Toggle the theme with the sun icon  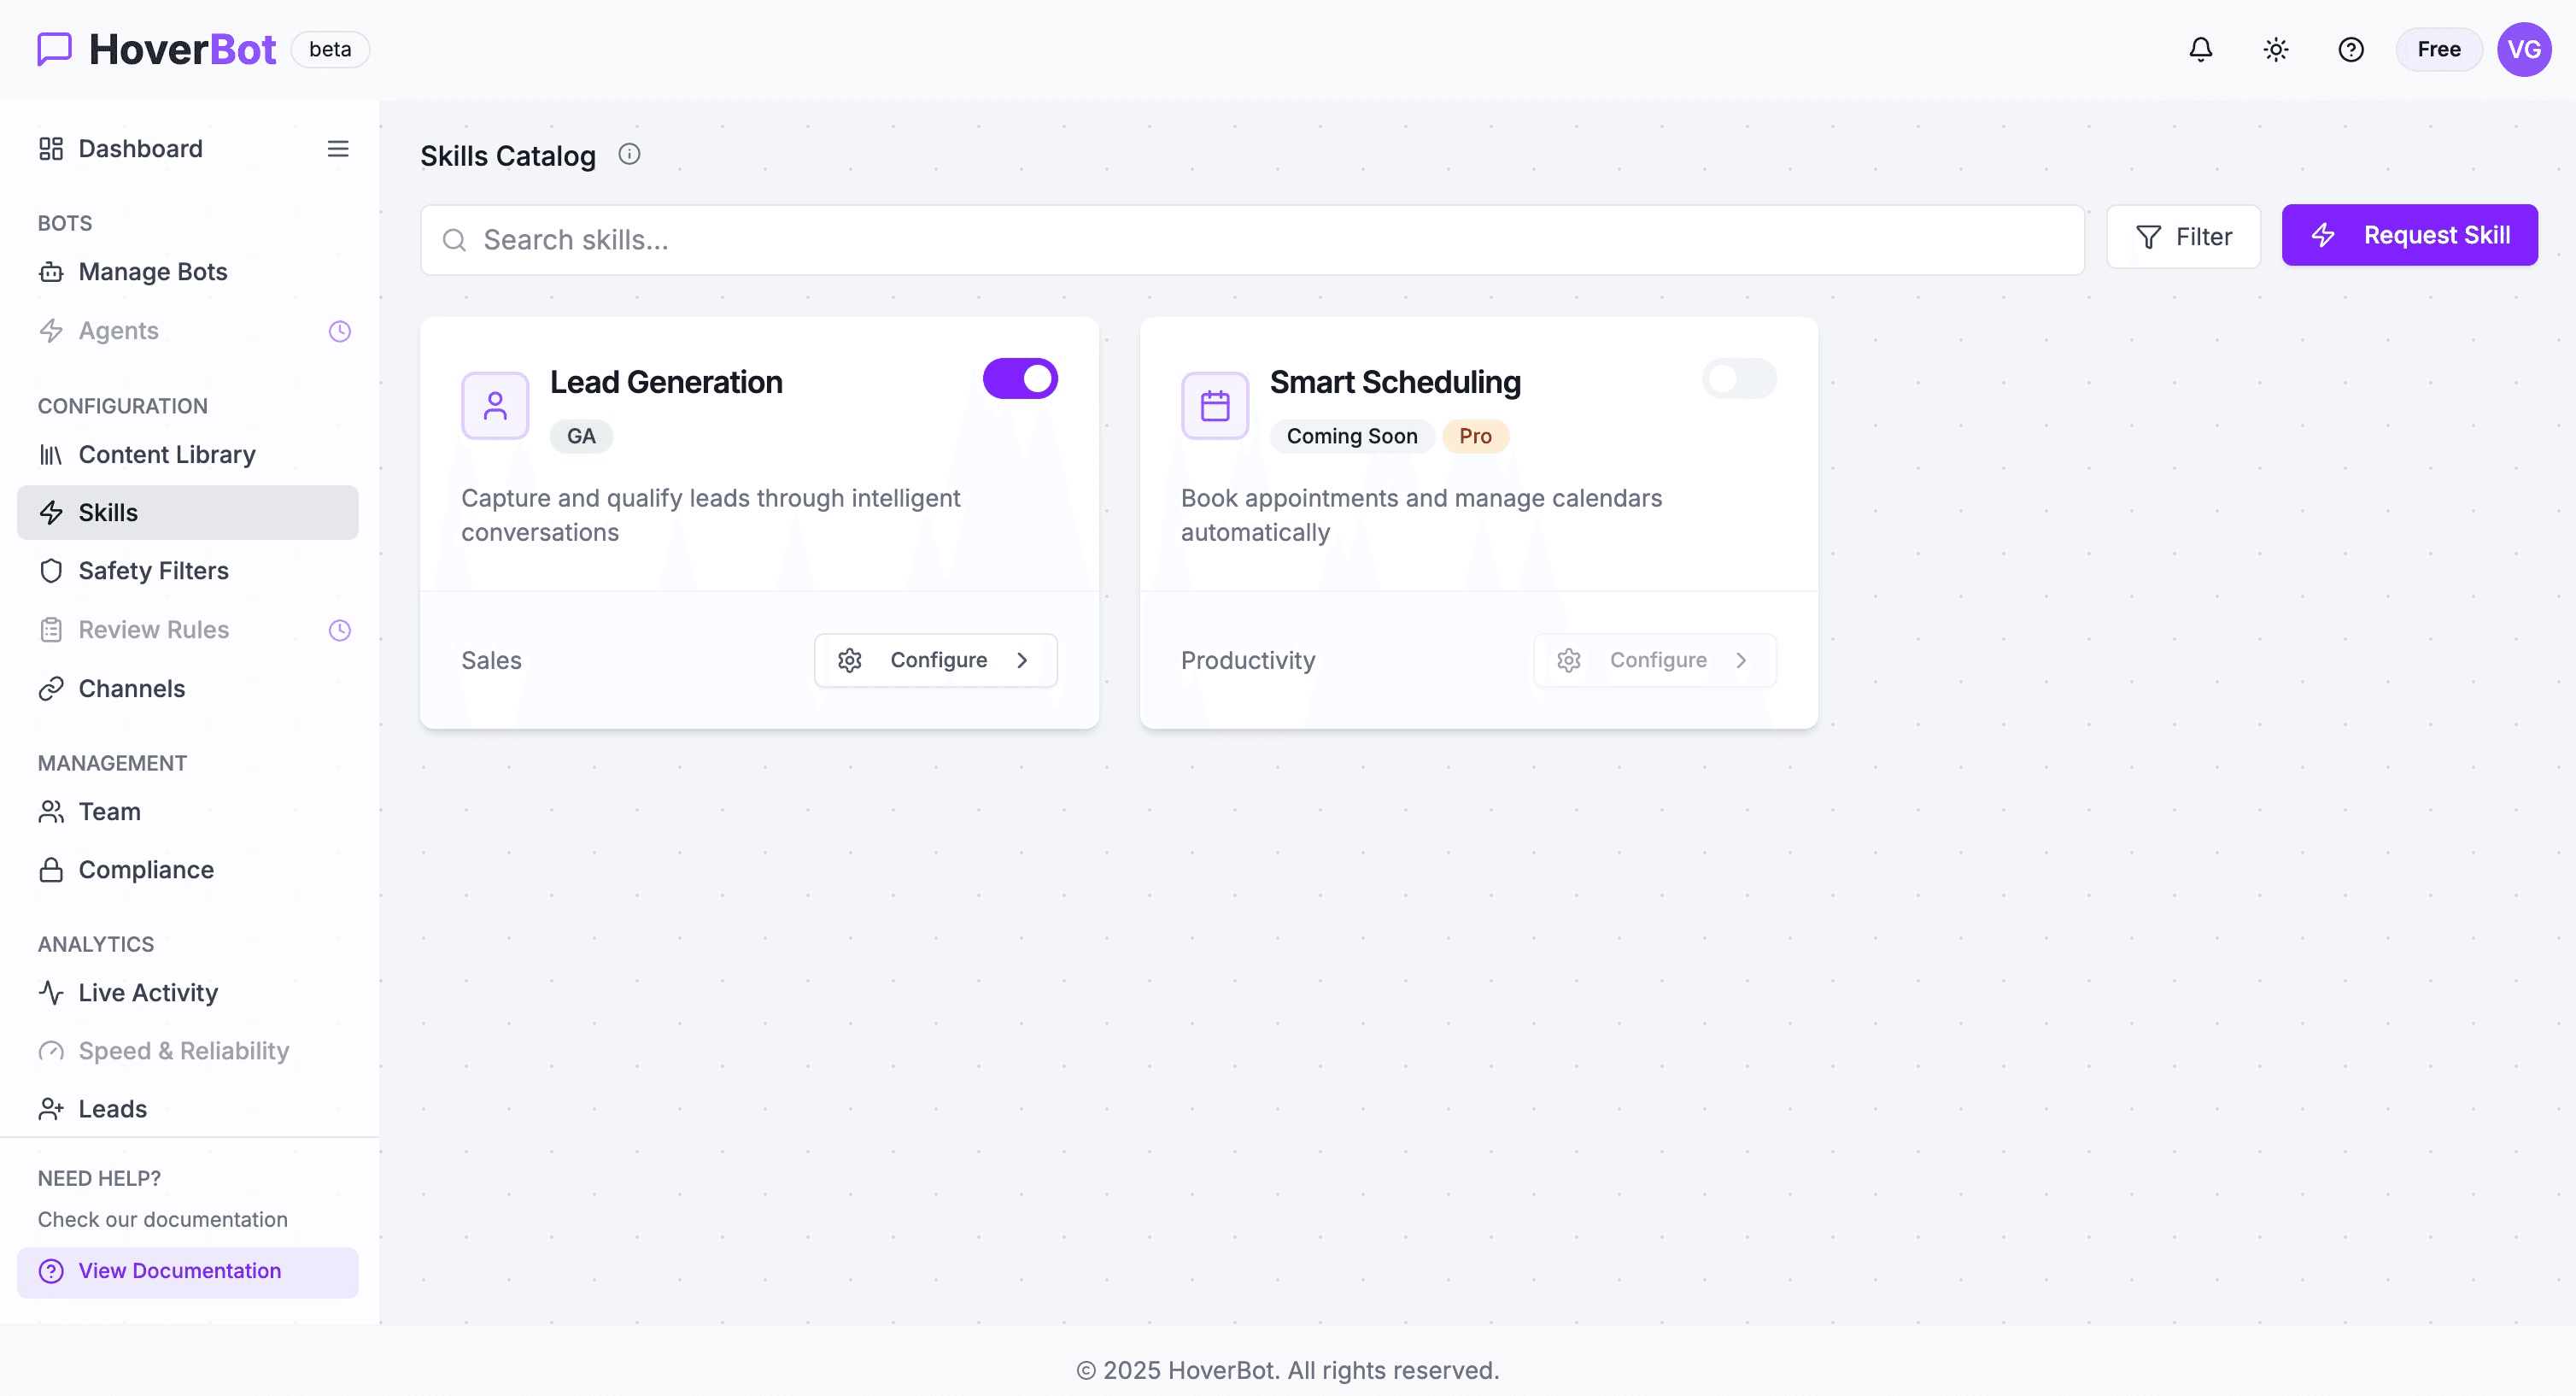tap(2276, 49)
